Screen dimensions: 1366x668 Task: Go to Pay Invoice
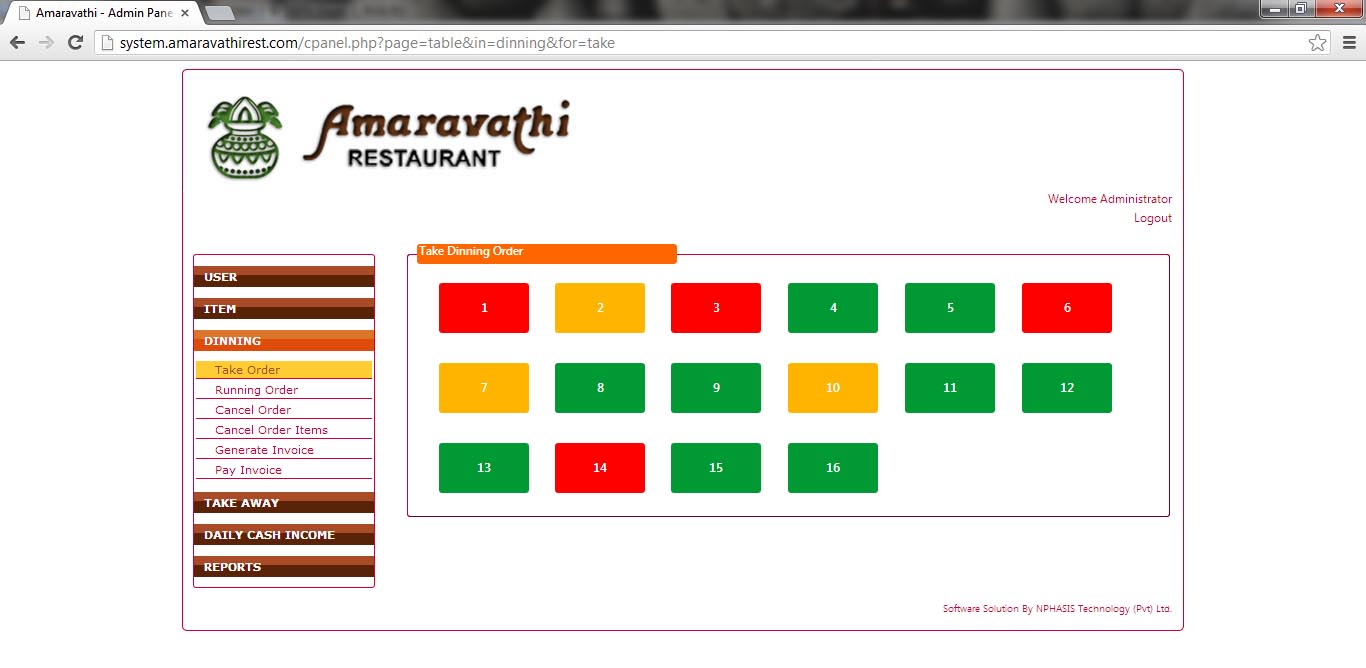point(248,470)
